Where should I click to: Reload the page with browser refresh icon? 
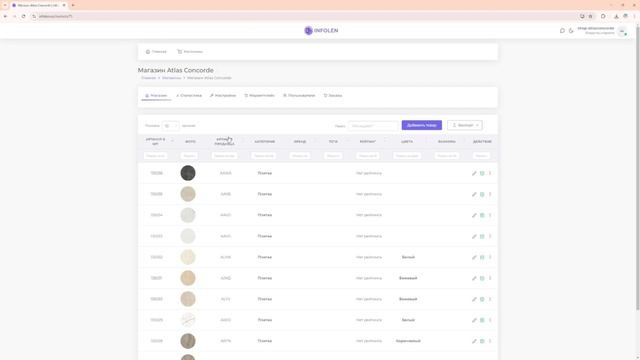click(23, 16)
